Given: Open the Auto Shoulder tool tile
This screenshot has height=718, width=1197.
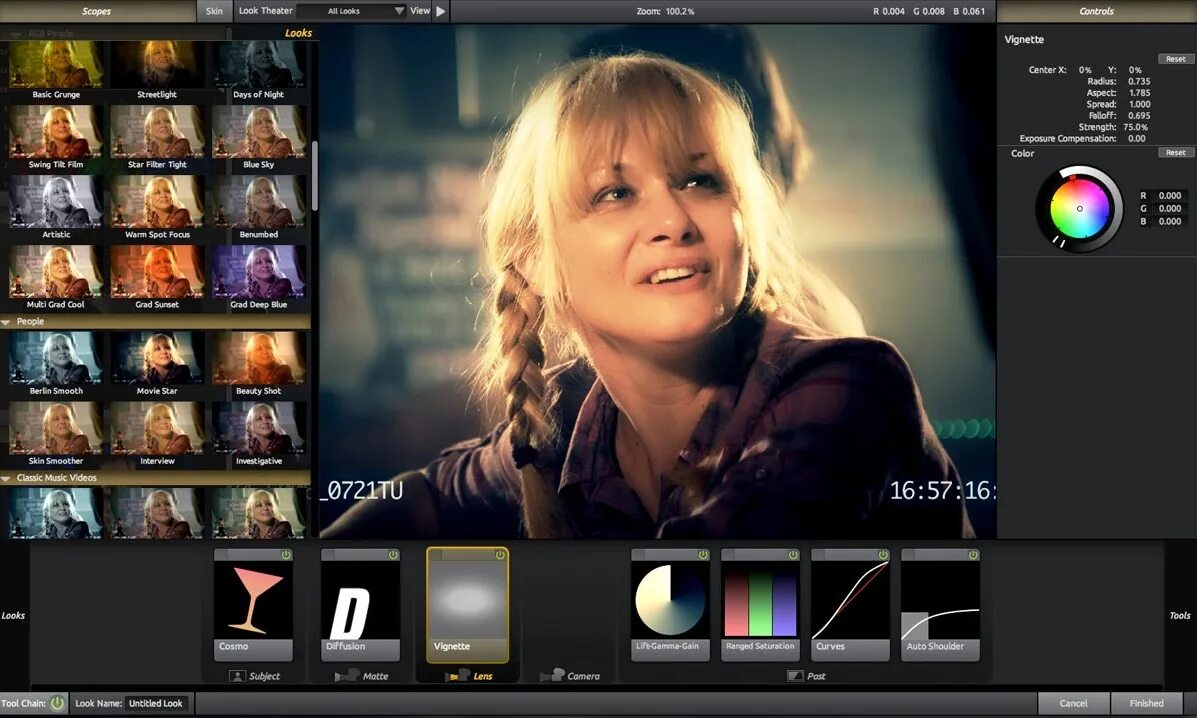Looking at the screenshot, I should [940, 604].
